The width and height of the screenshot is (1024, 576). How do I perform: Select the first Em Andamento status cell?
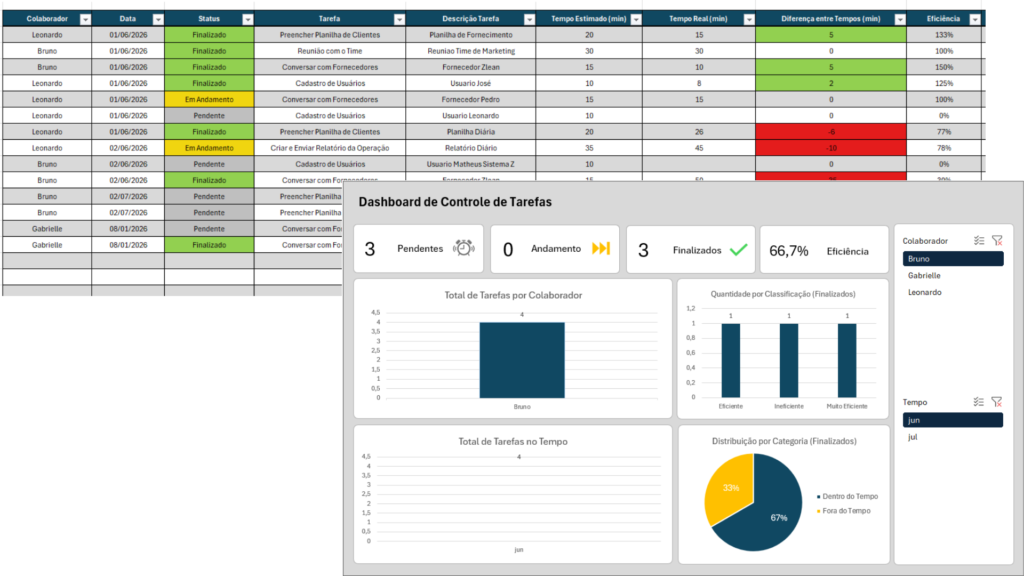(209, 100)
